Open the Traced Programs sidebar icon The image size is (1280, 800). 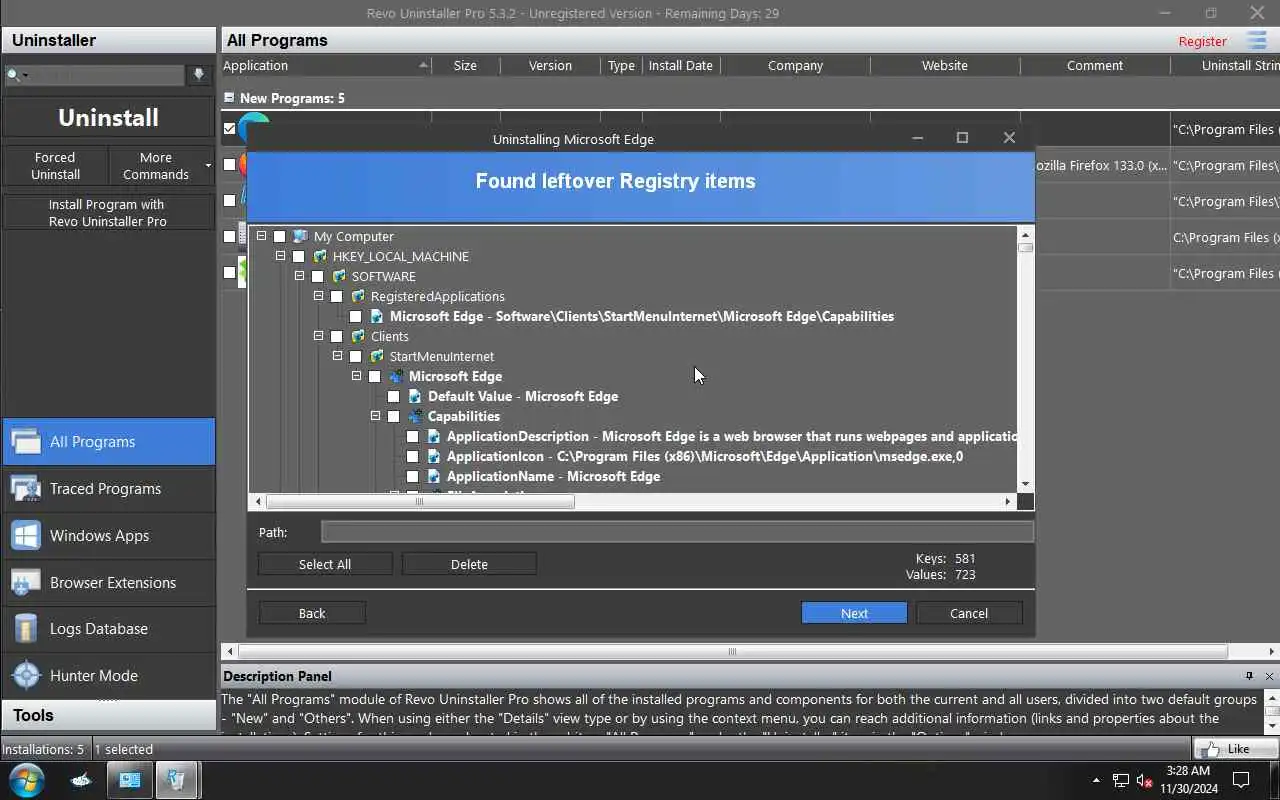pyautogui.click(x=26, y=489)
